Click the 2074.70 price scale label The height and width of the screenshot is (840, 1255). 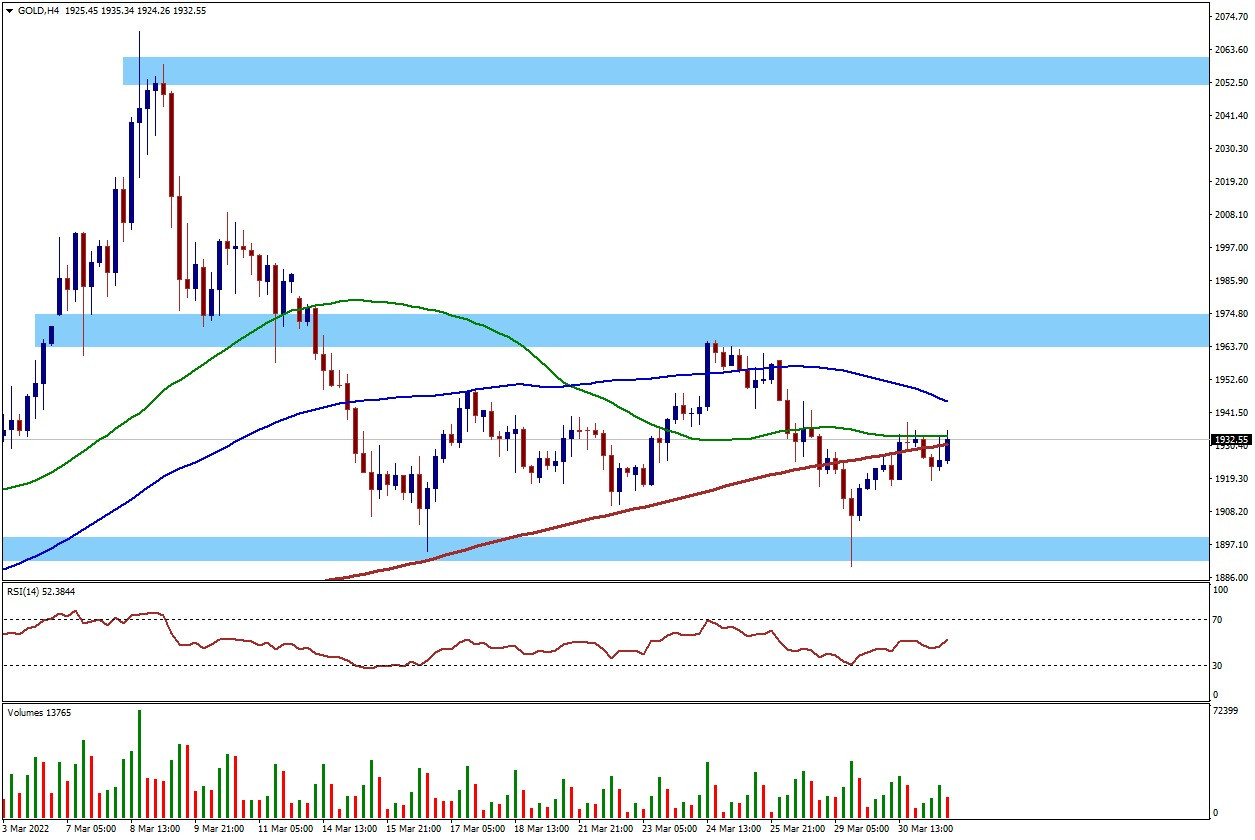[1226, 17]
